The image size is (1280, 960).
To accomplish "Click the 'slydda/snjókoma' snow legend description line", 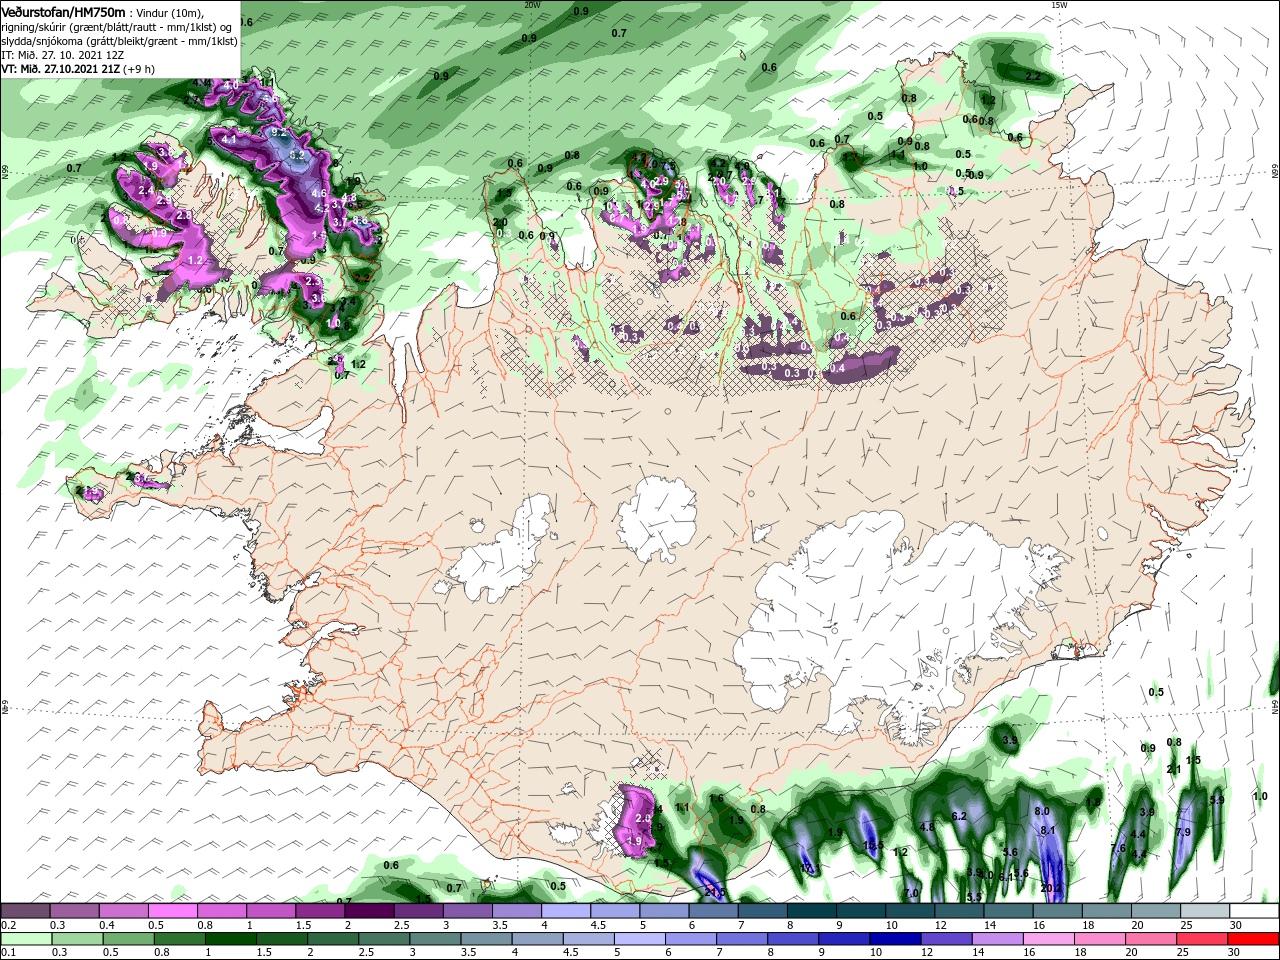I will point(119,41).
